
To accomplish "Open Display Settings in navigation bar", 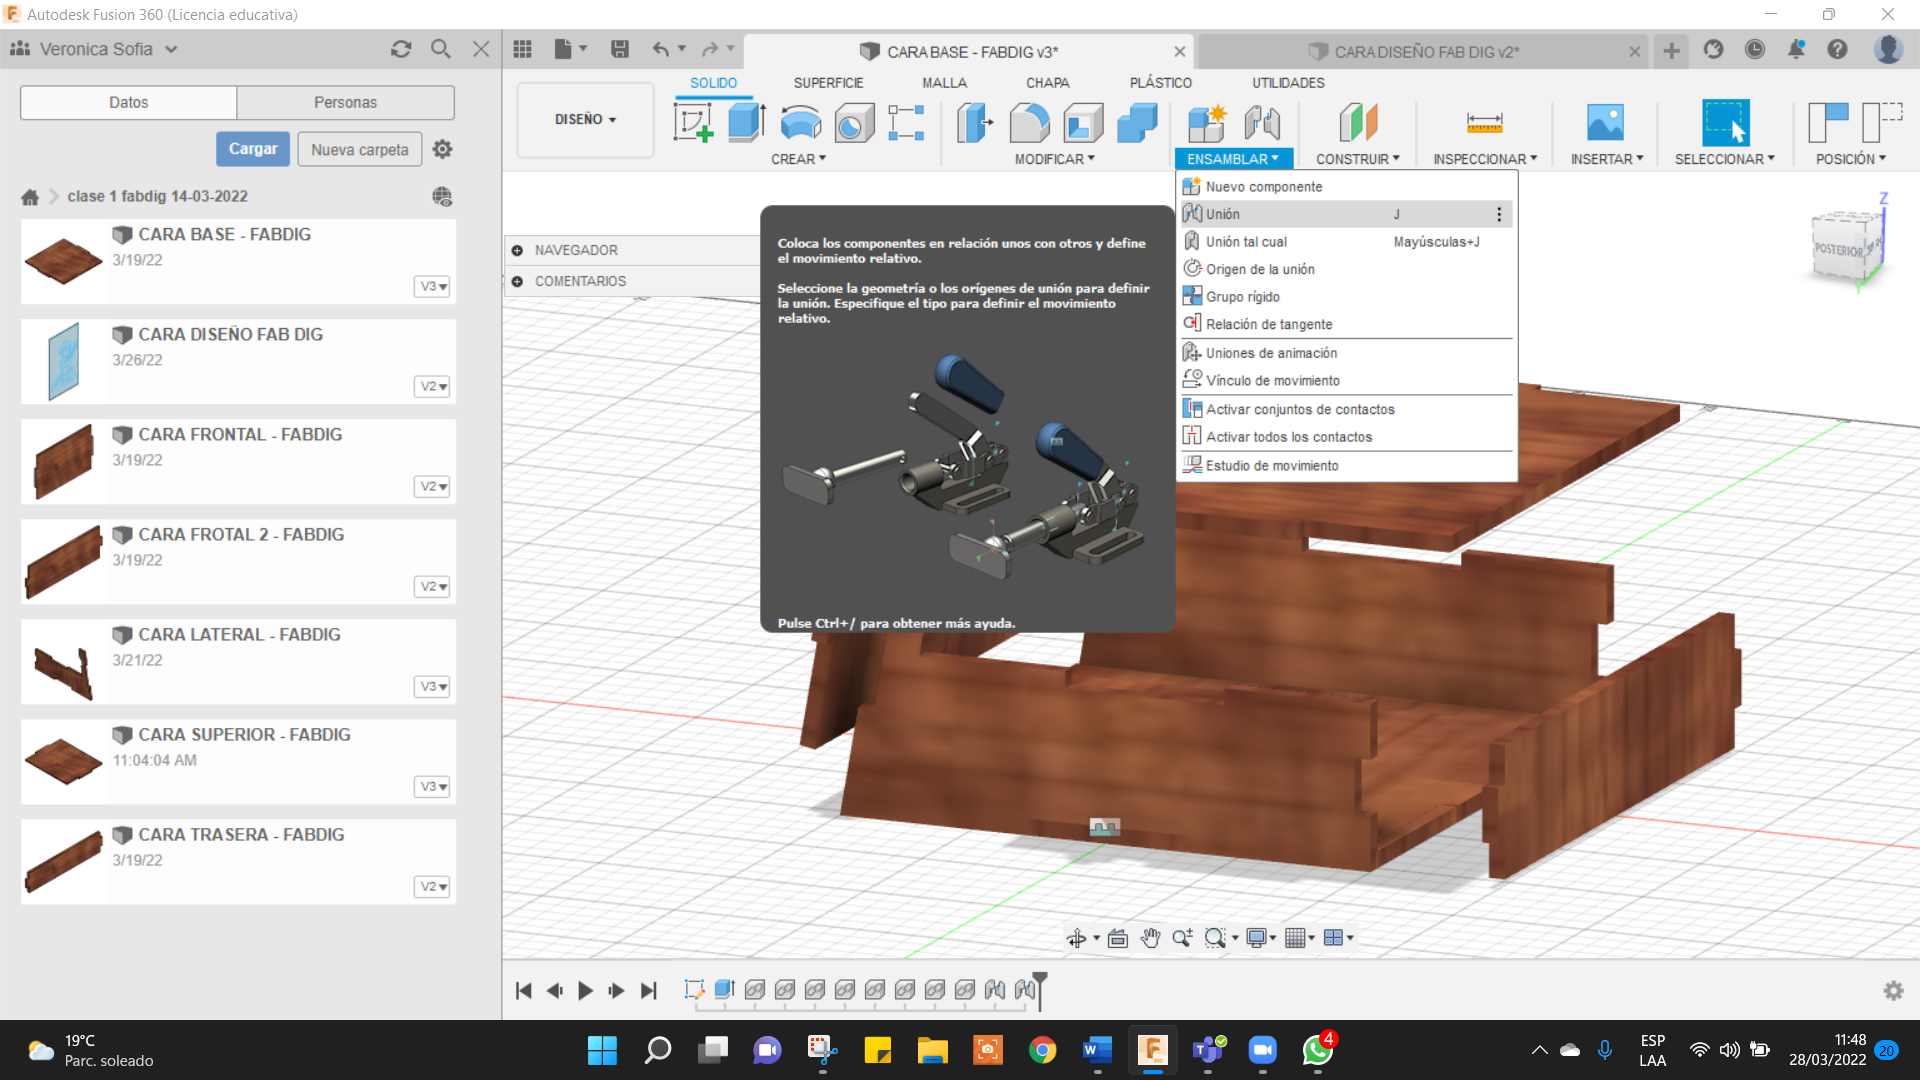I will (x=1257, y=938).
